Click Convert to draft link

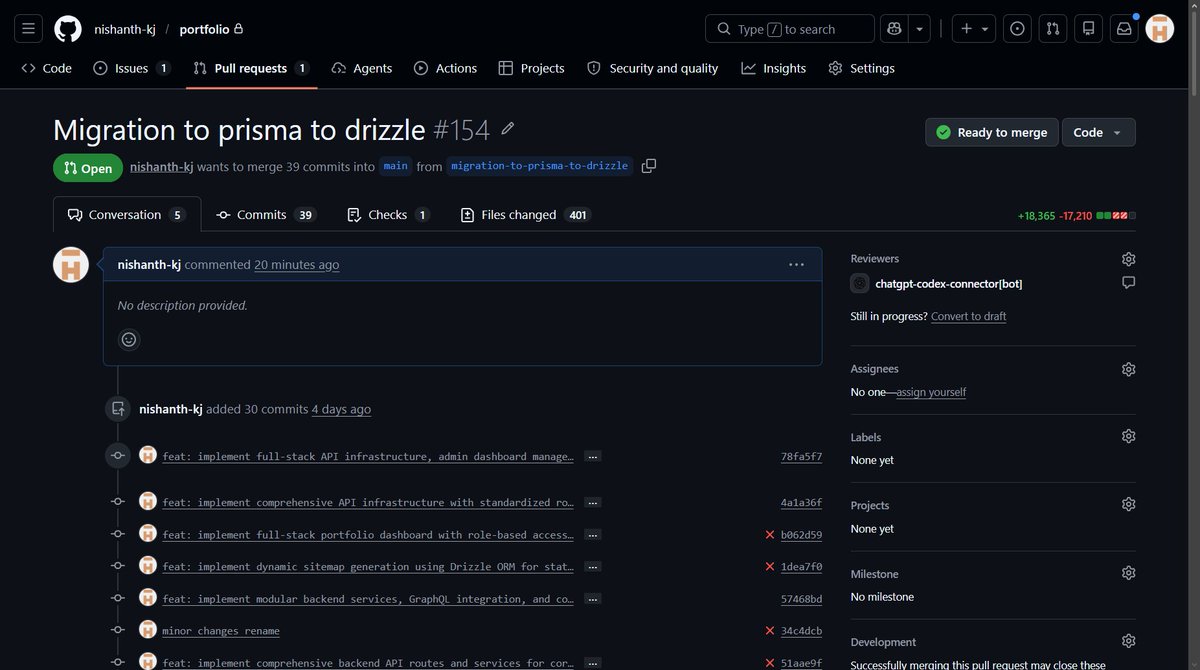coord(968,316)
